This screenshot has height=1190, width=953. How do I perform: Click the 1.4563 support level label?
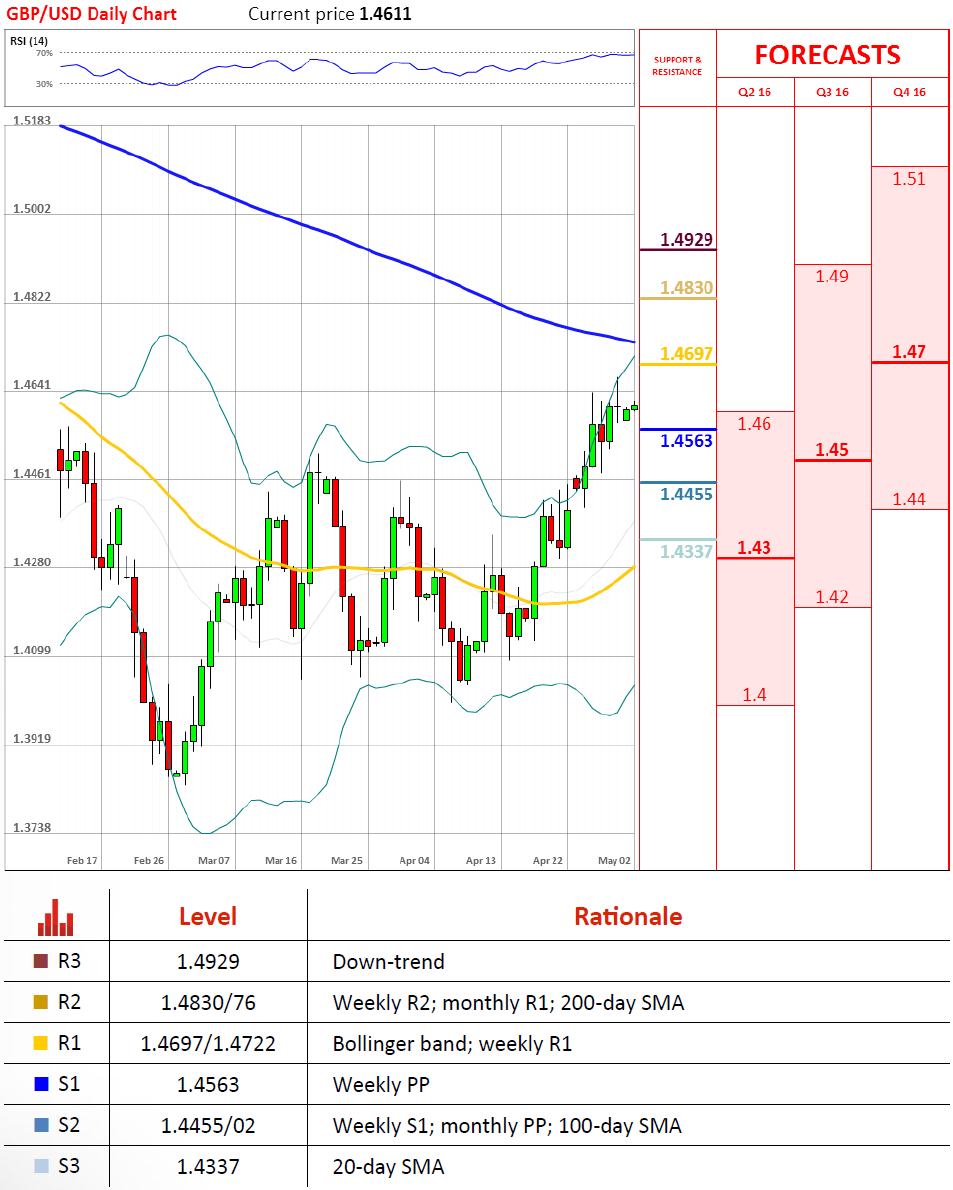[x=687, y=441]
